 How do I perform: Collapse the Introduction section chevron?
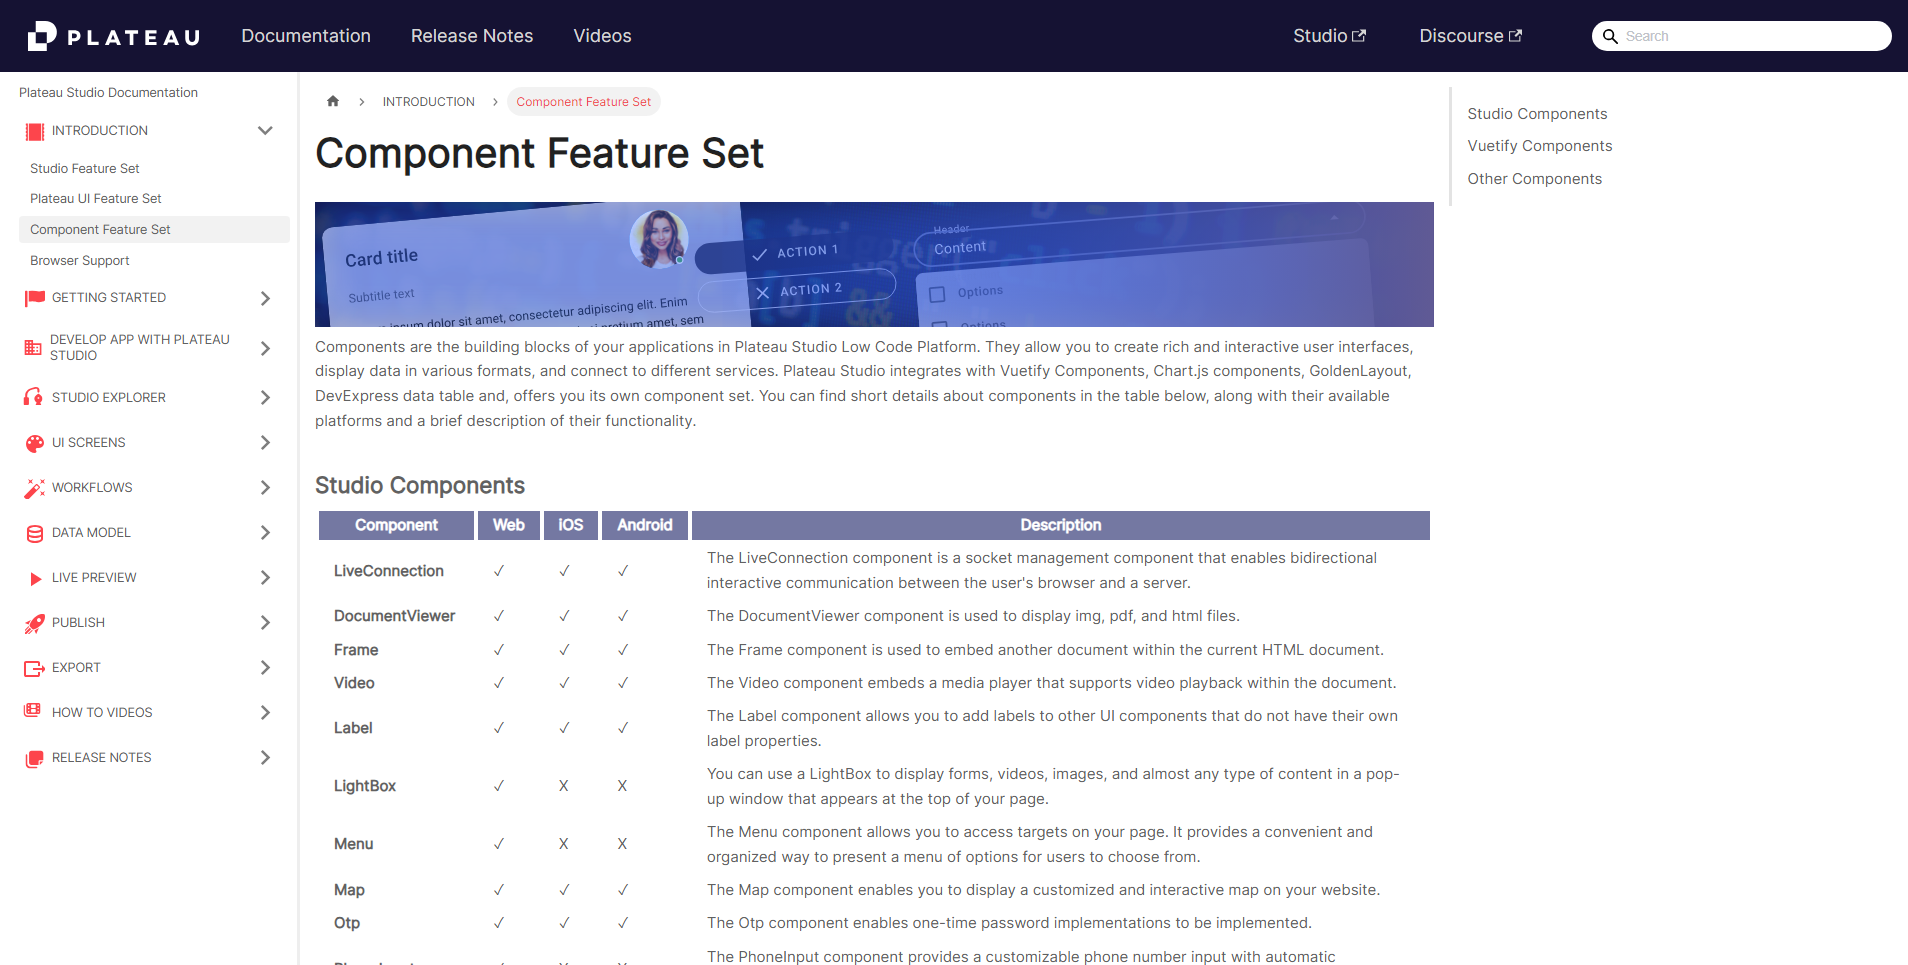(x=265, y=131)
